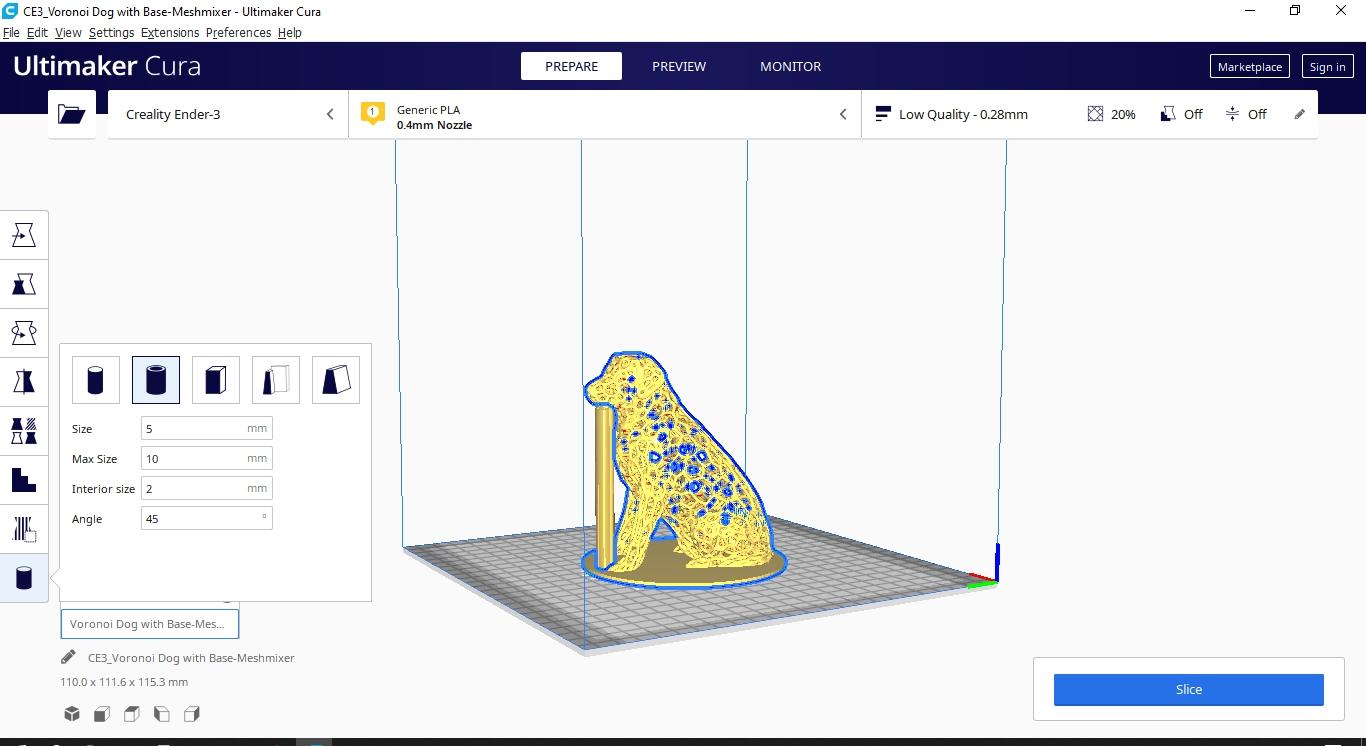This screenshot has height=746, width=1366.
Task: Open the File menu
Action: coord(11,32)
